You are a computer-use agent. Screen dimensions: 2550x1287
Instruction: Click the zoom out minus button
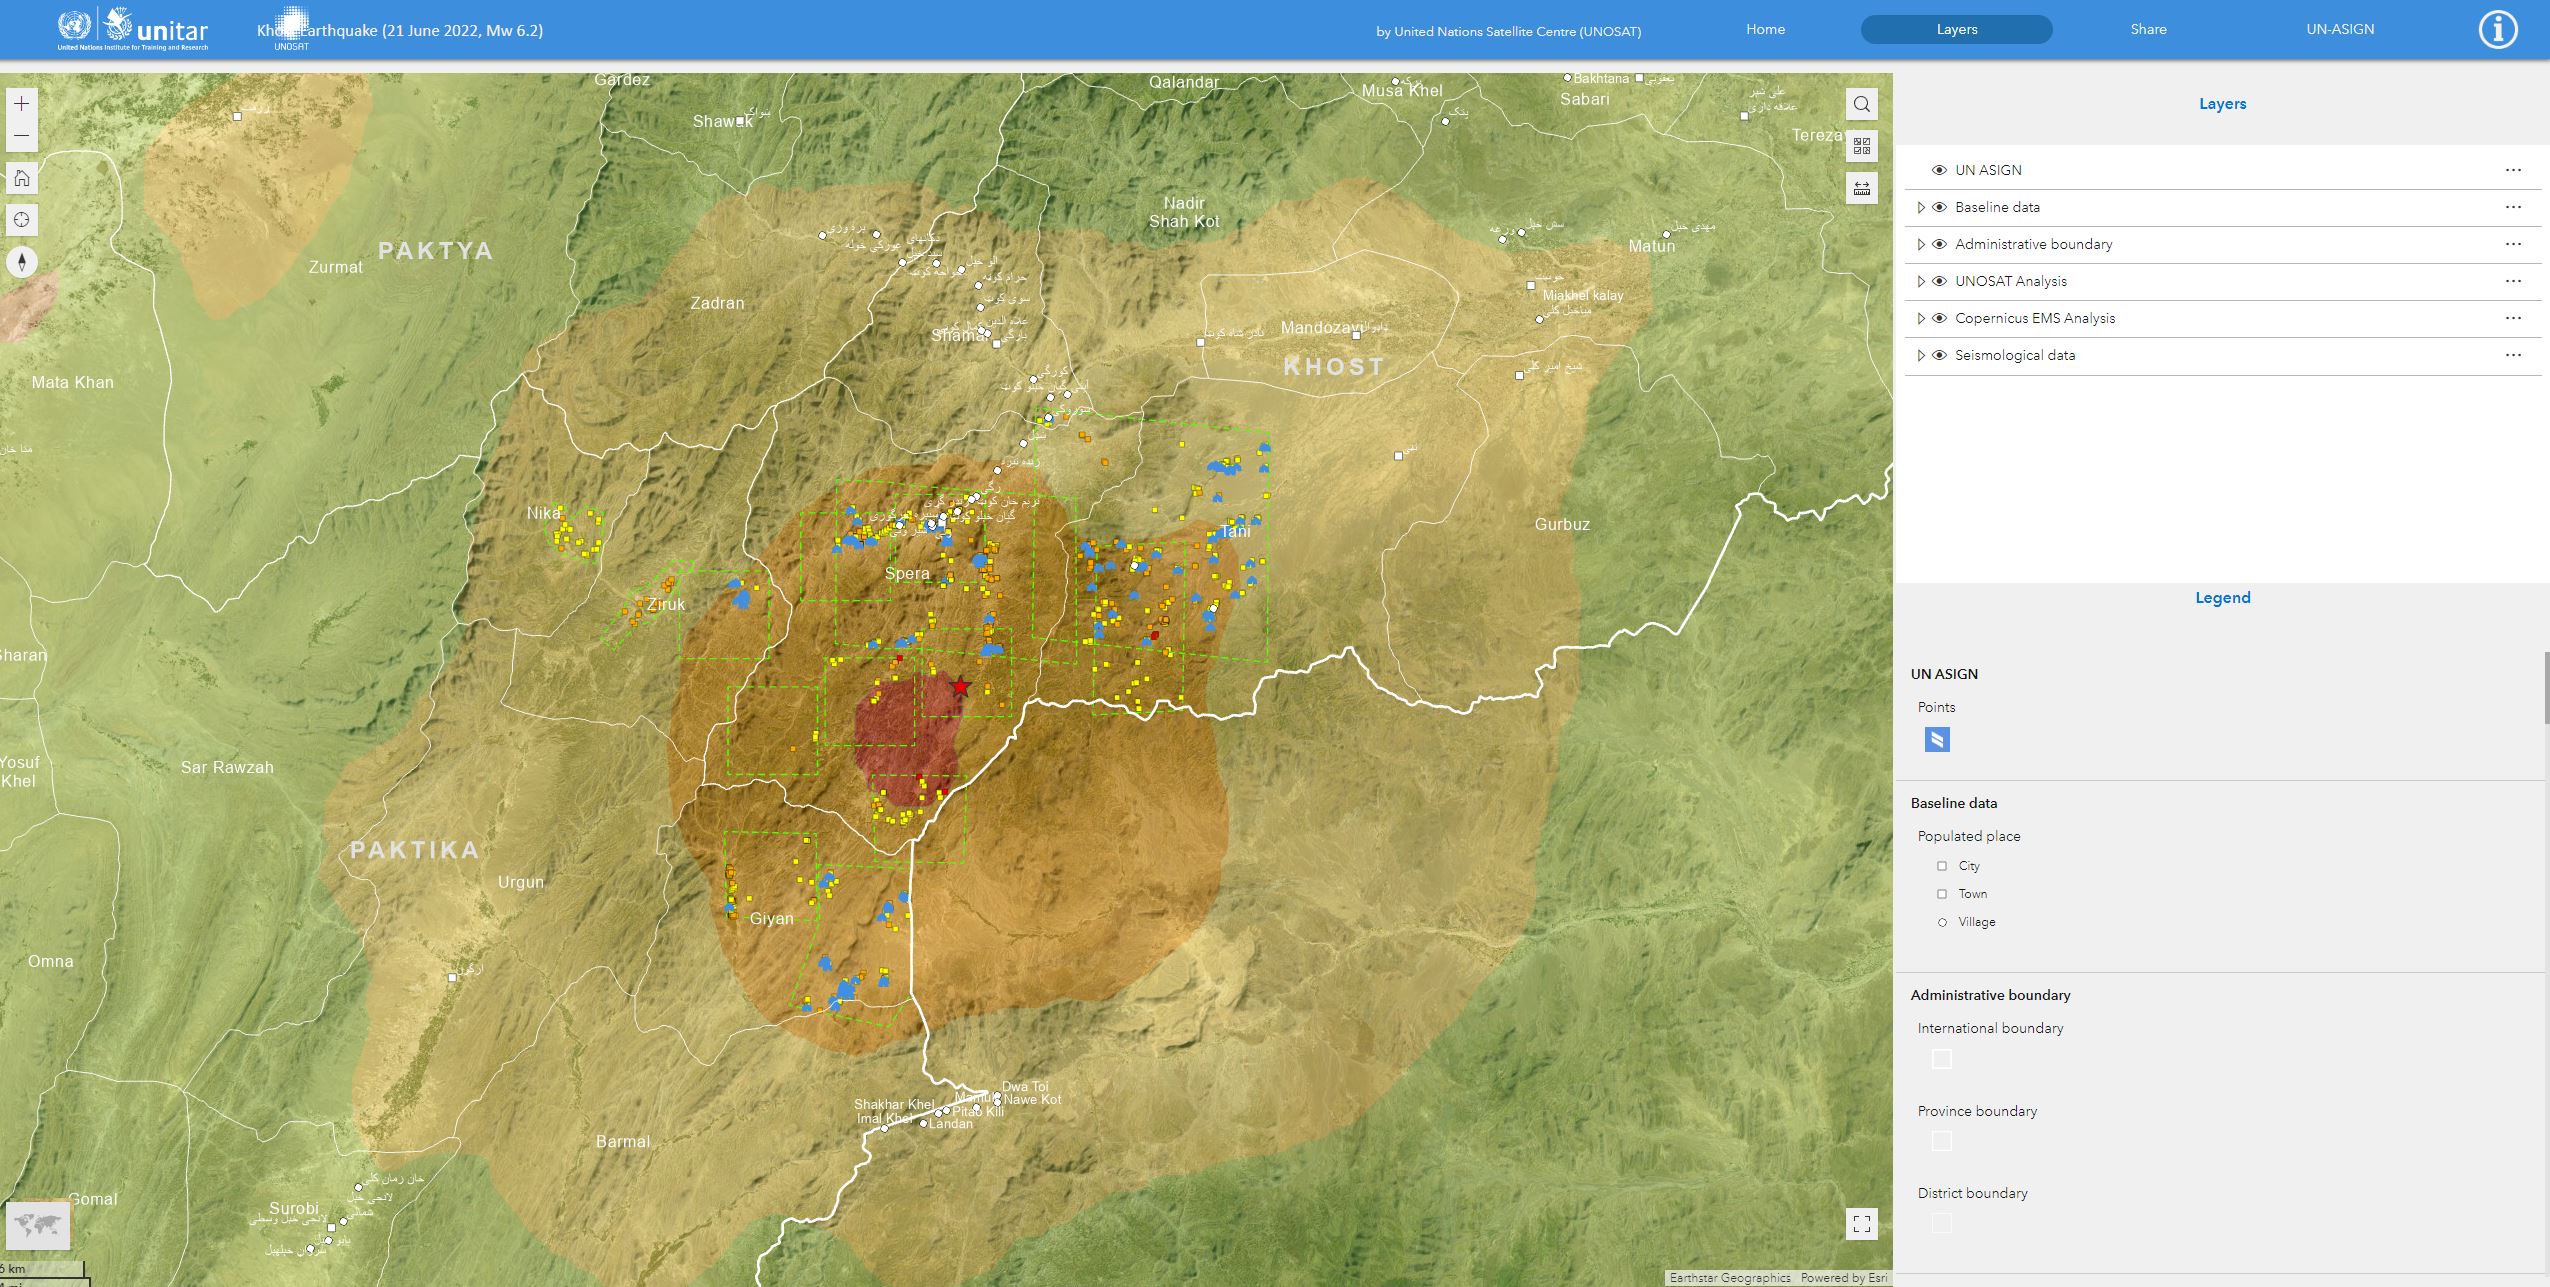(21, 136)
